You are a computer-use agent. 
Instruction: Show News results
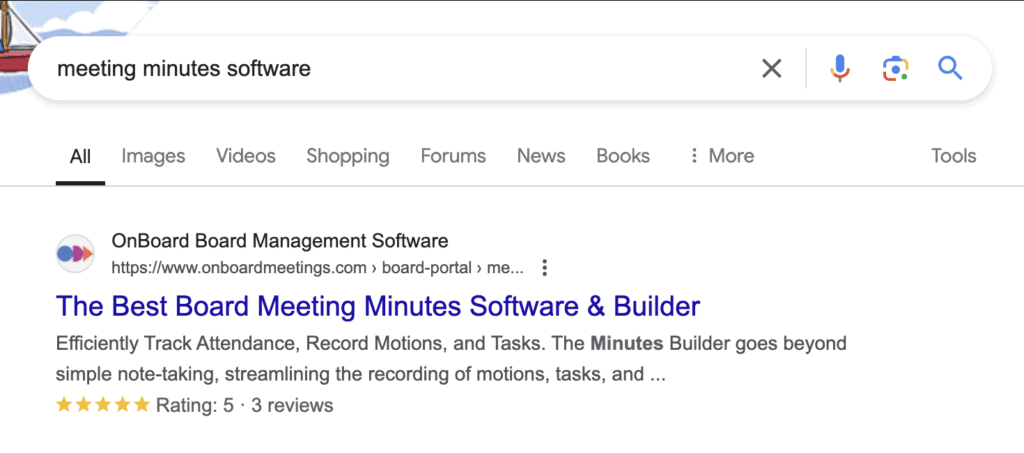tap(541, 156)
